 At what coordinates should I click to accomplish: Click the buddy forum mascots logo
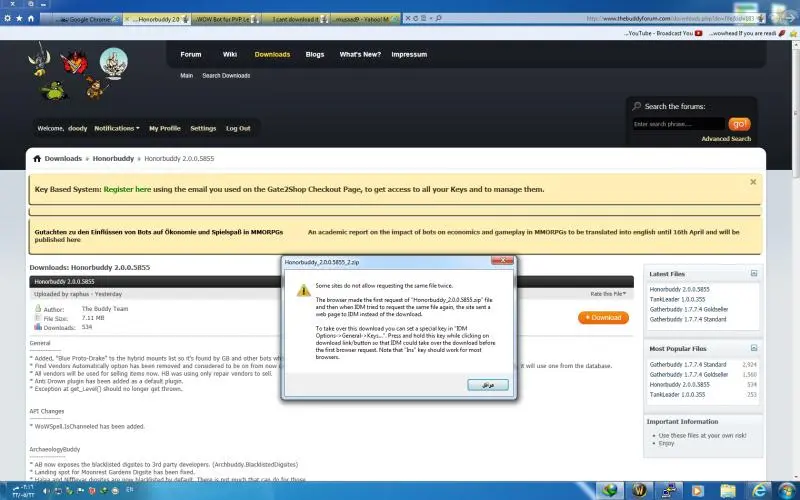pos(78,72)
